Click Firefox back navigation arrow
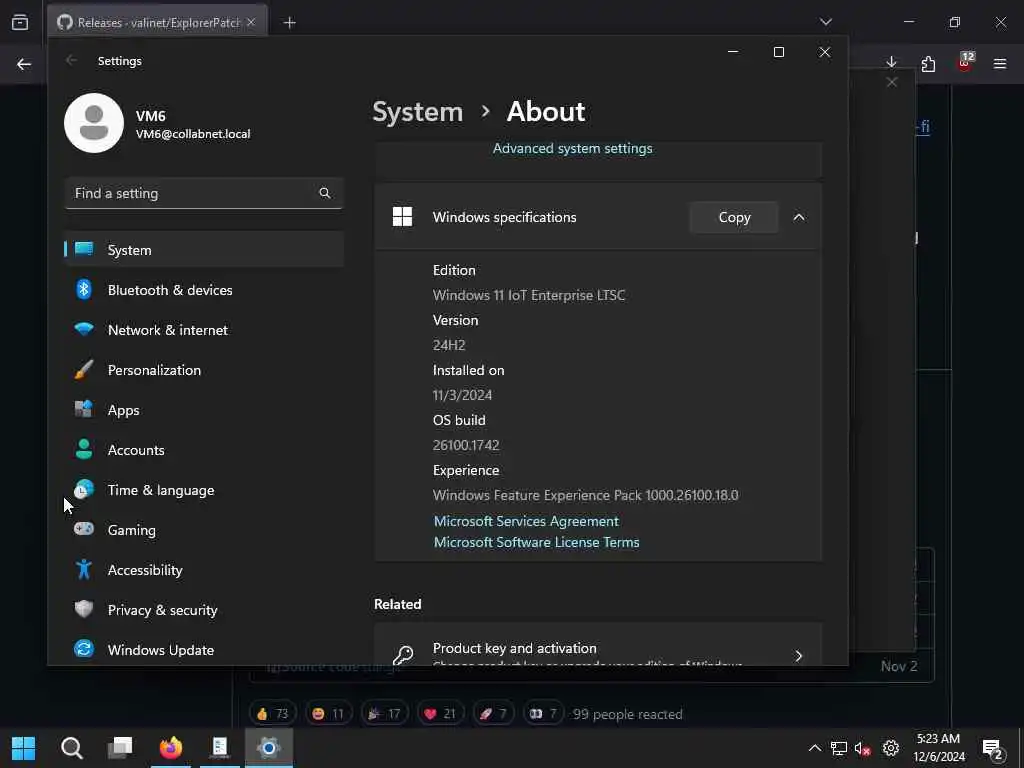The height and width of the screenshot is (768, 1024). (x=24, y=64)
